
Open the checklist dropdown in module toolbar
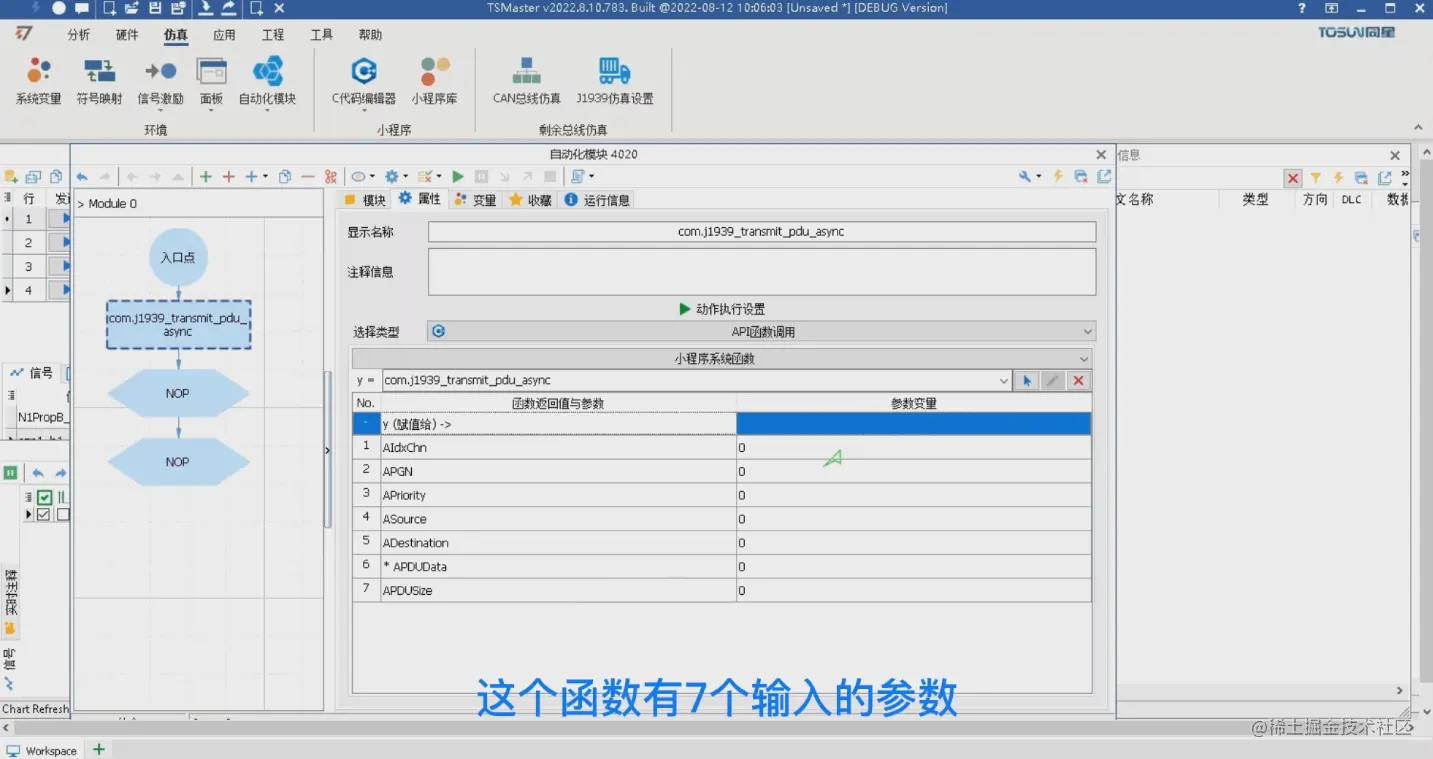[429, 176]
